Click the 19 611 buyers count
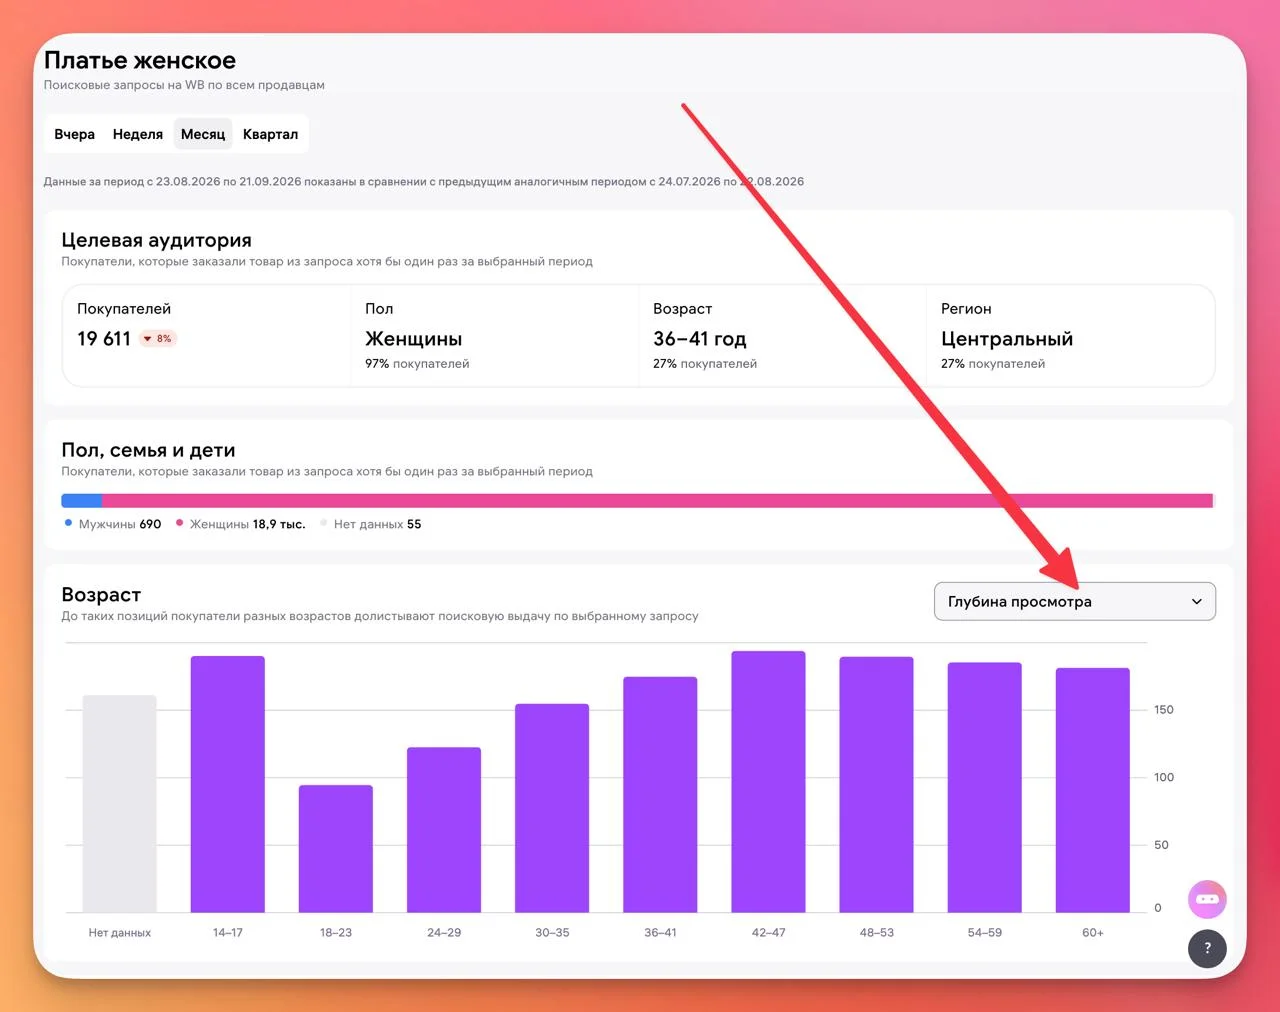This screenshot has width=1280, height=1012. click(x=104, y=339)
